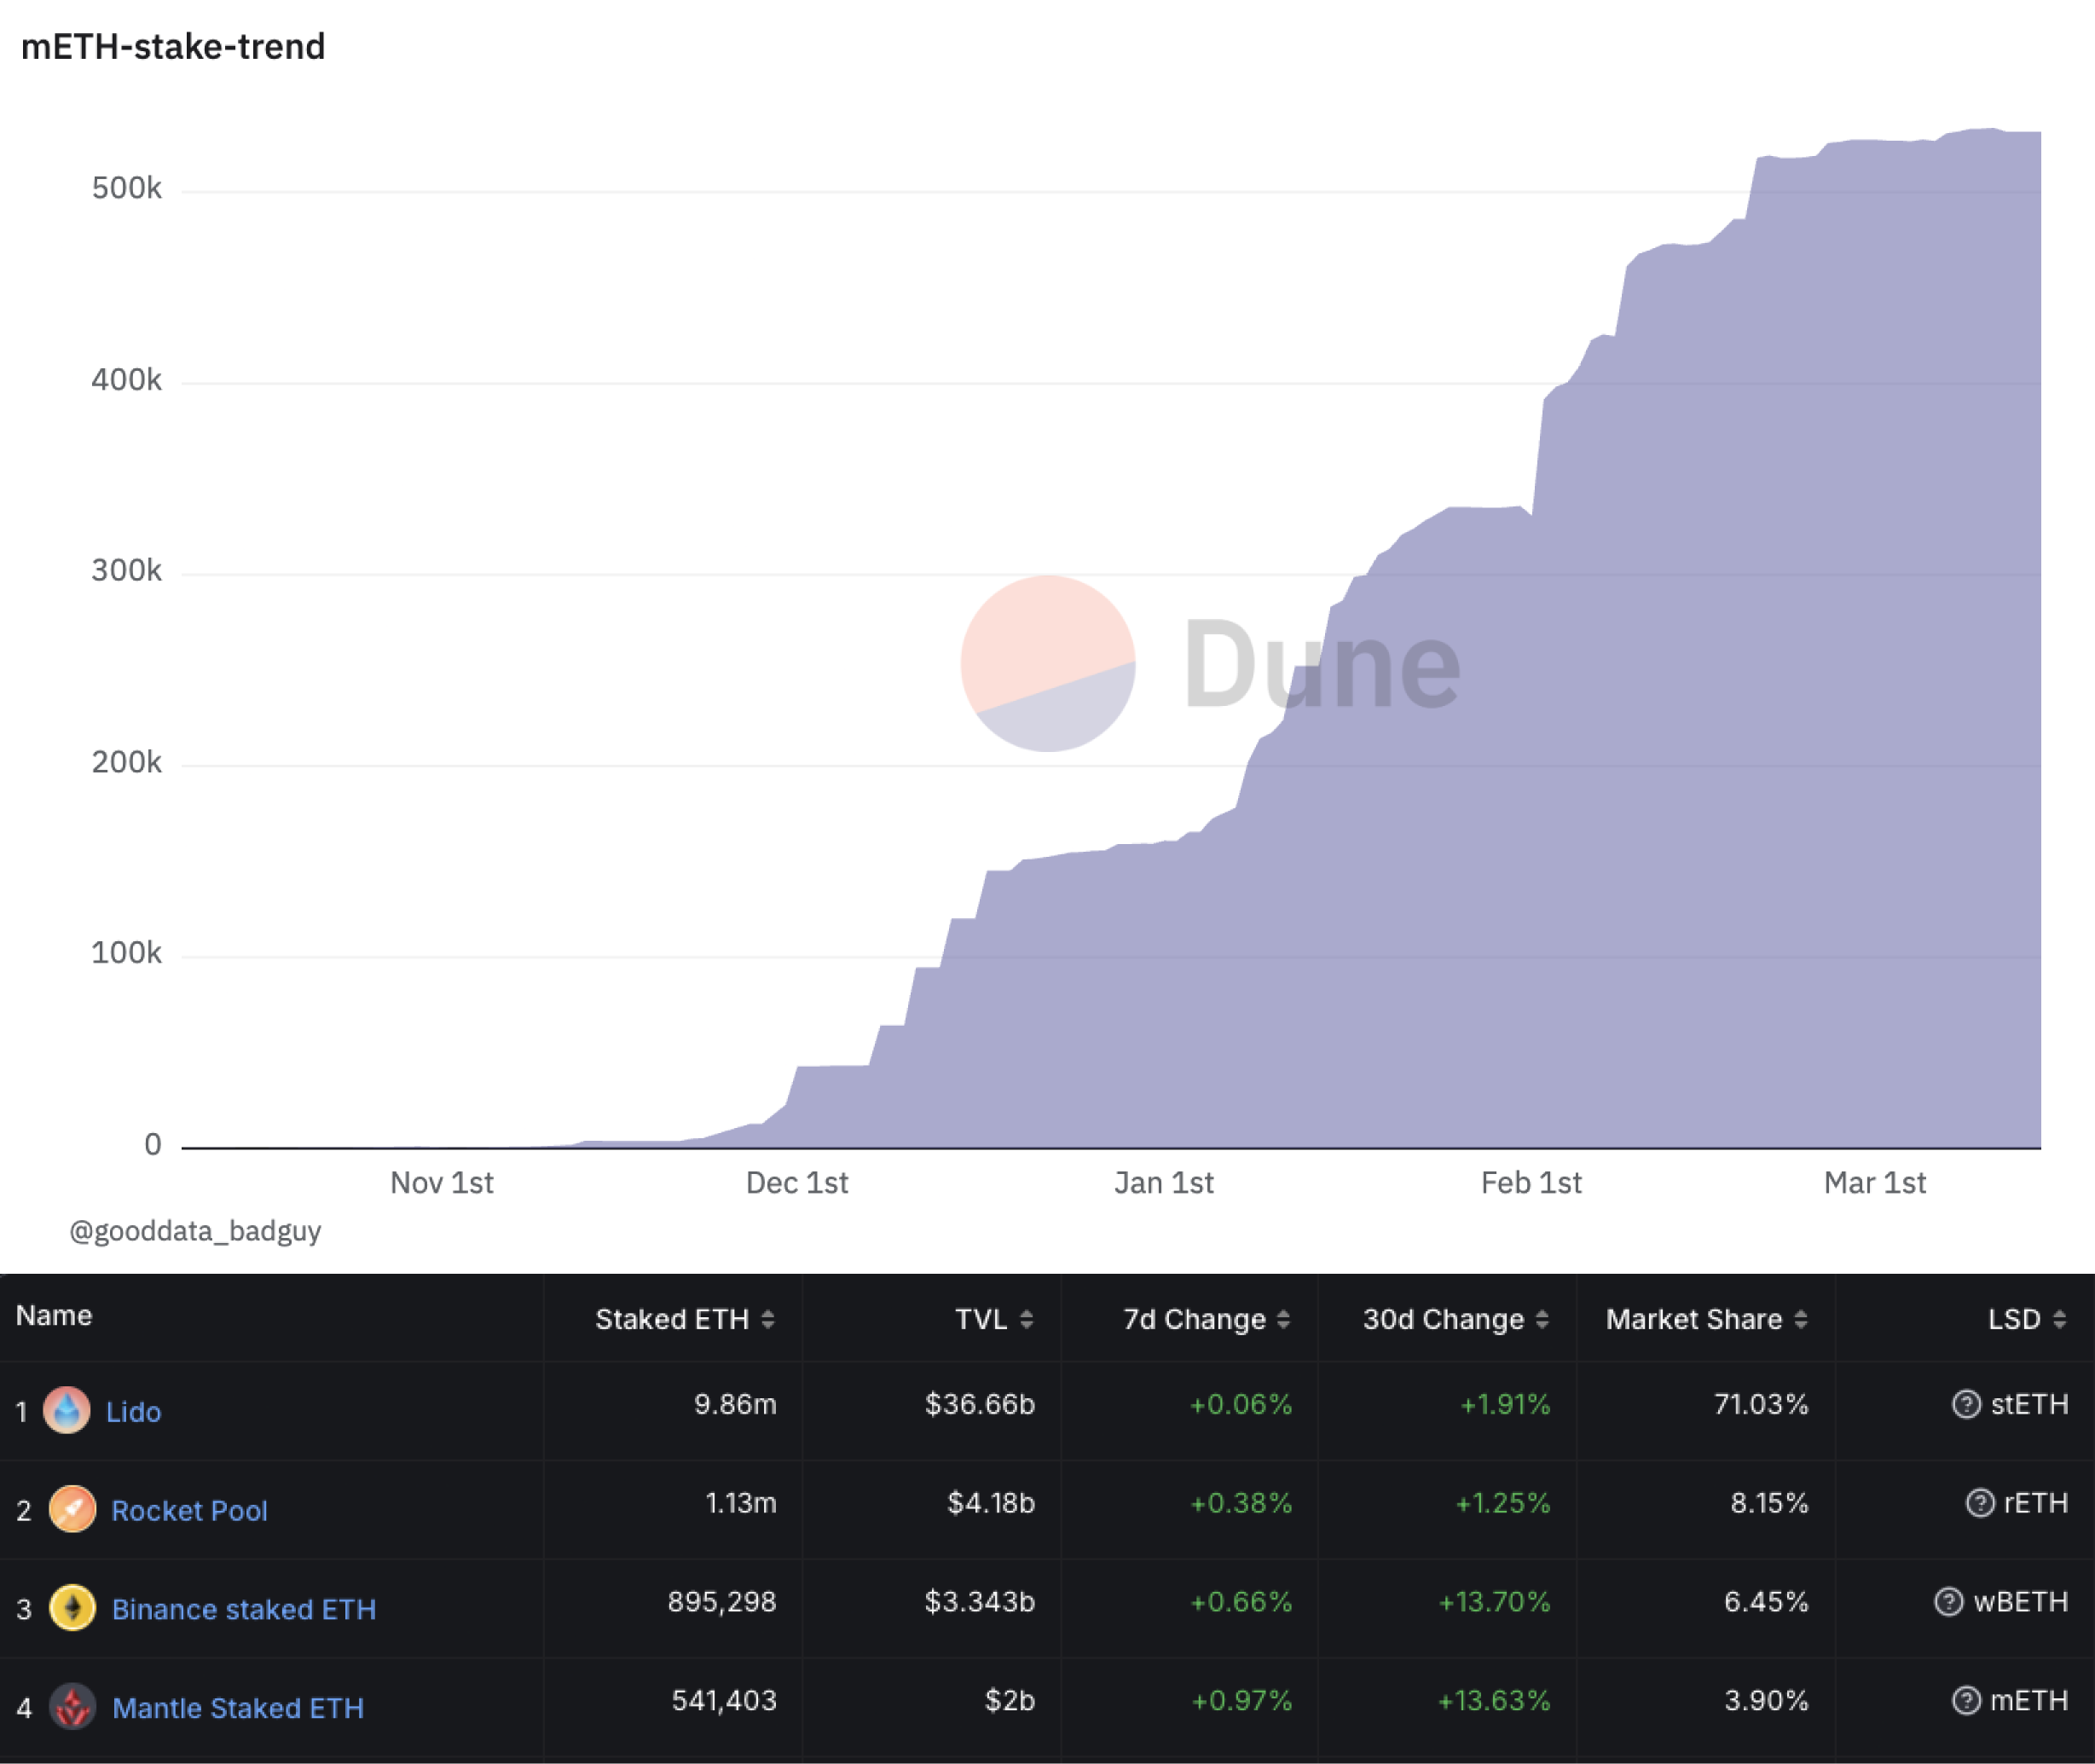Open the Lido protocol link
The width and height of the screenshot is (2095, 1764).
click(133, 1411)
